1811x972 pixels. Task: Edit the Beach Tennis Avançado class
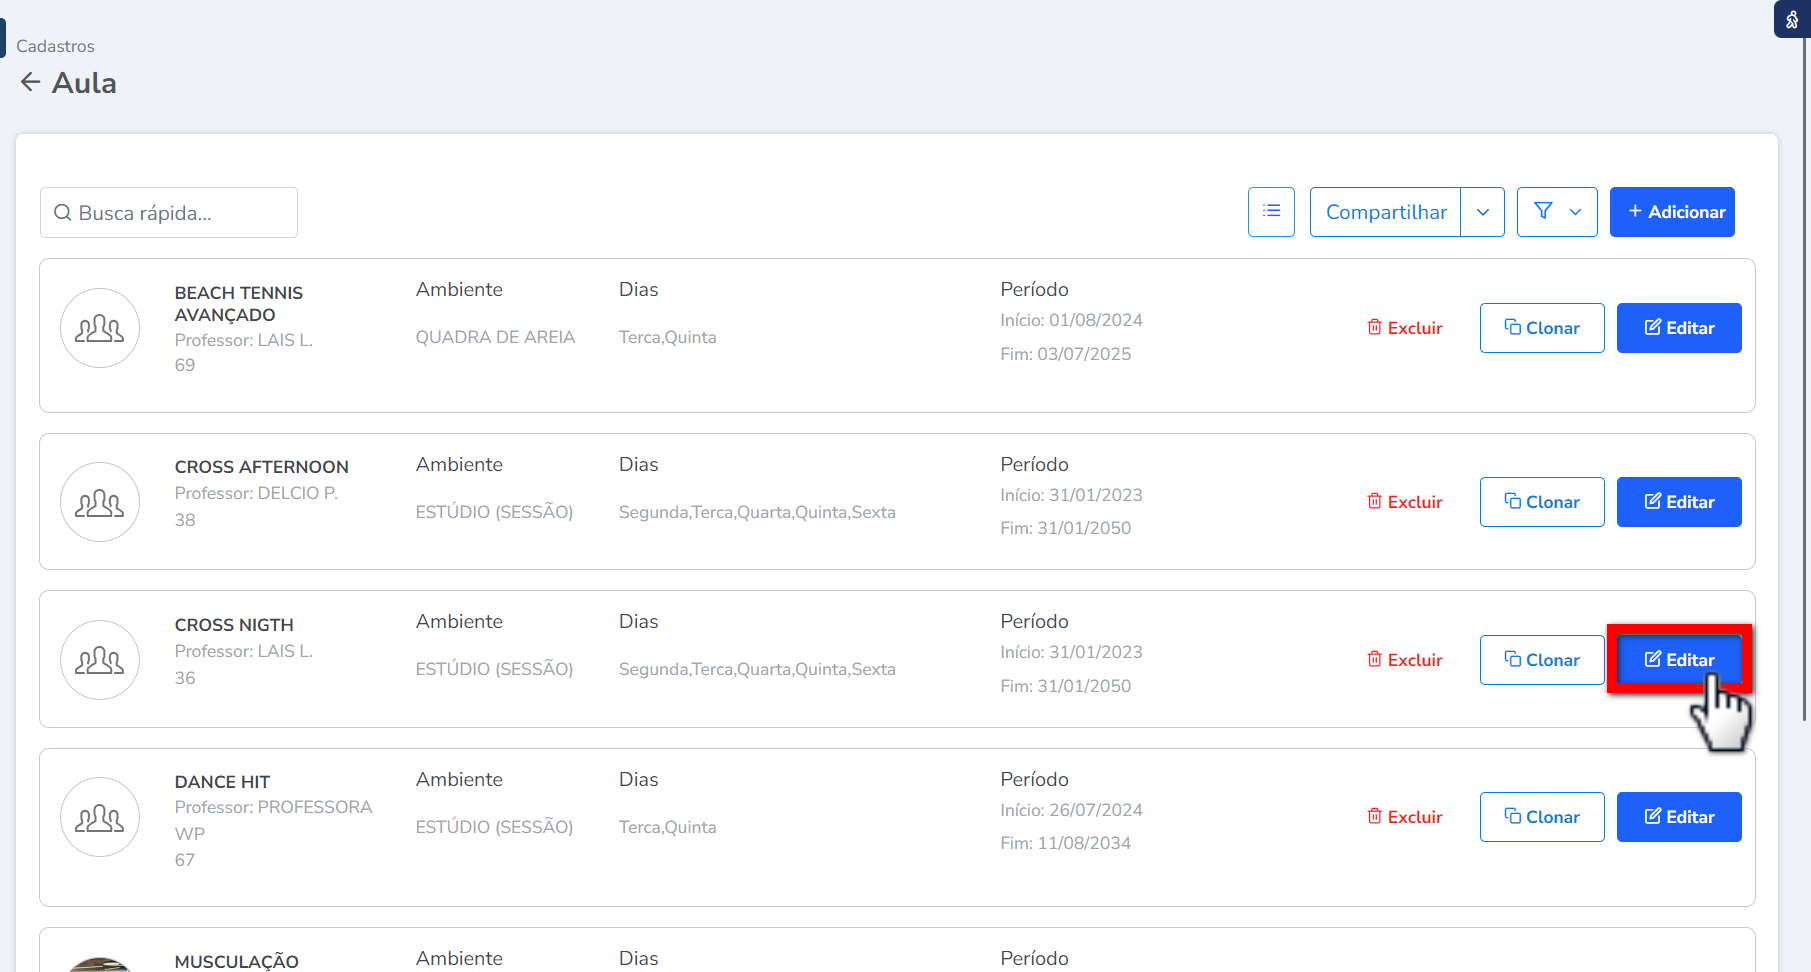tap(1678, 328)
